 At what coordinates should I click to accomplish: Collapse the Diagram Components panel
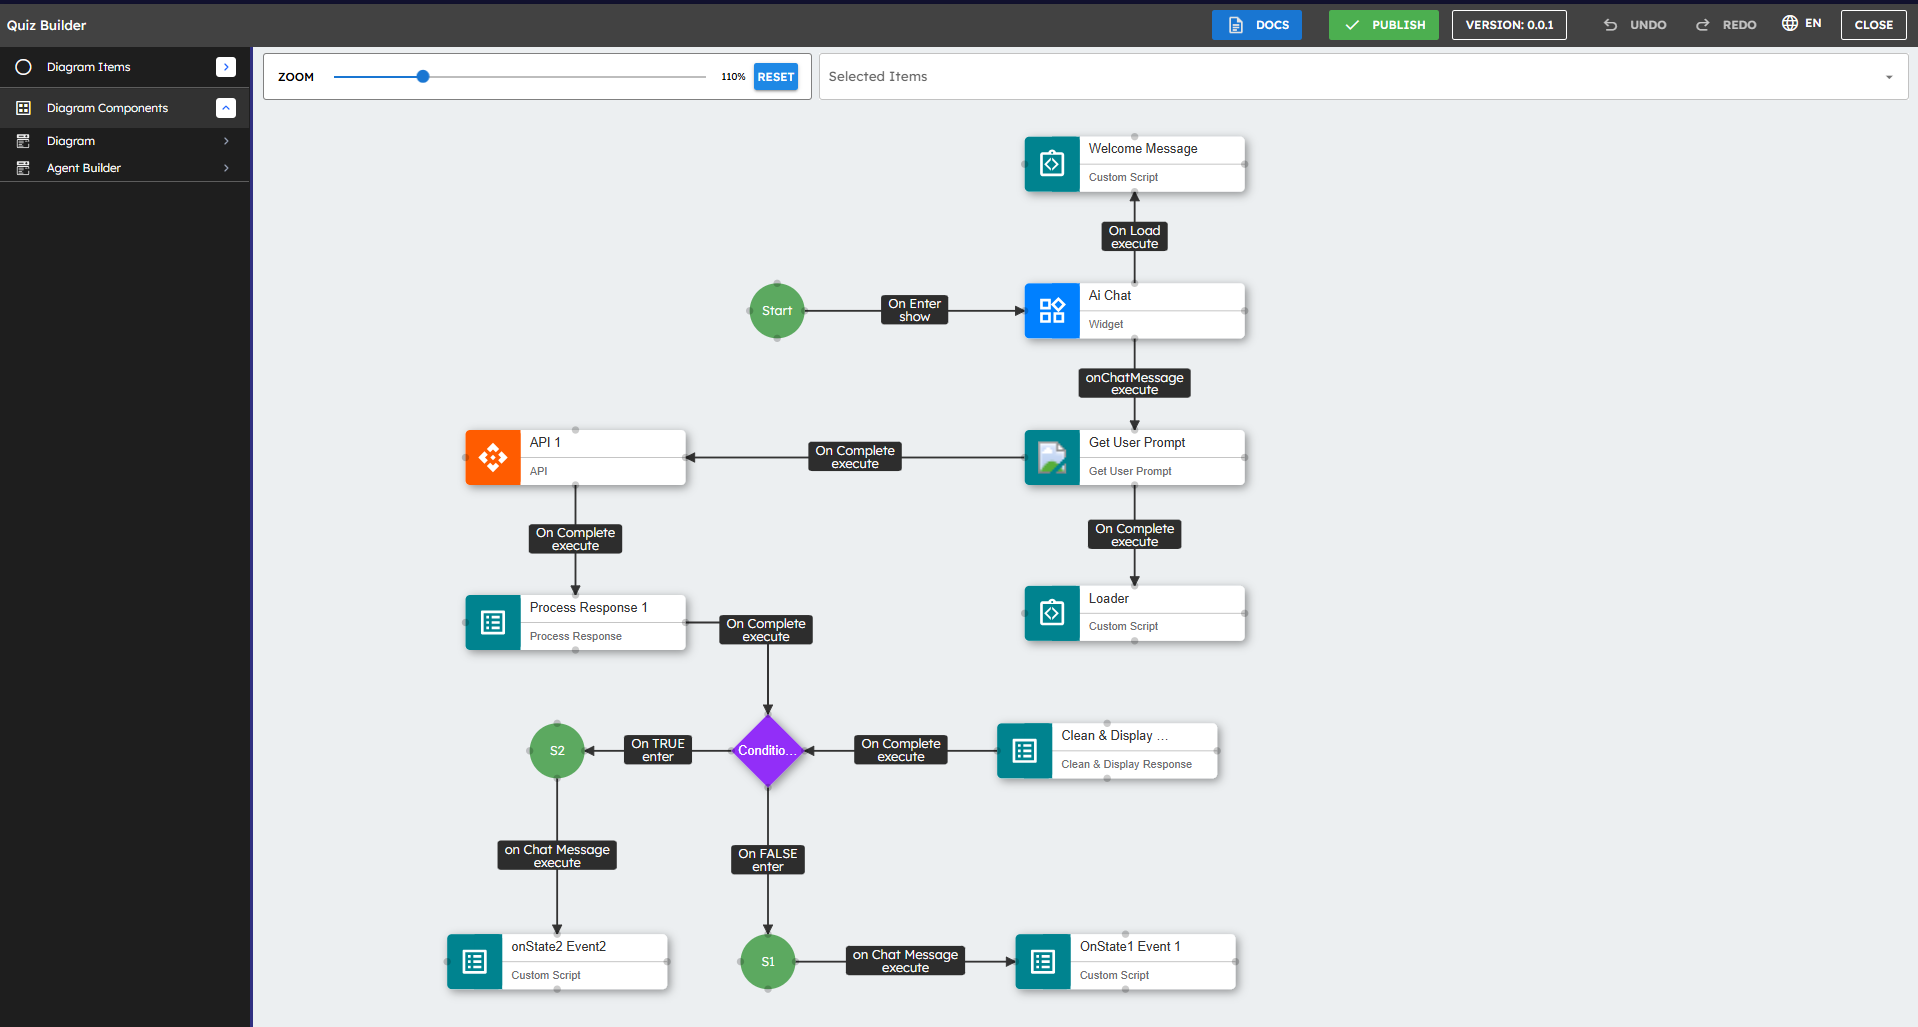click(226, 108)
